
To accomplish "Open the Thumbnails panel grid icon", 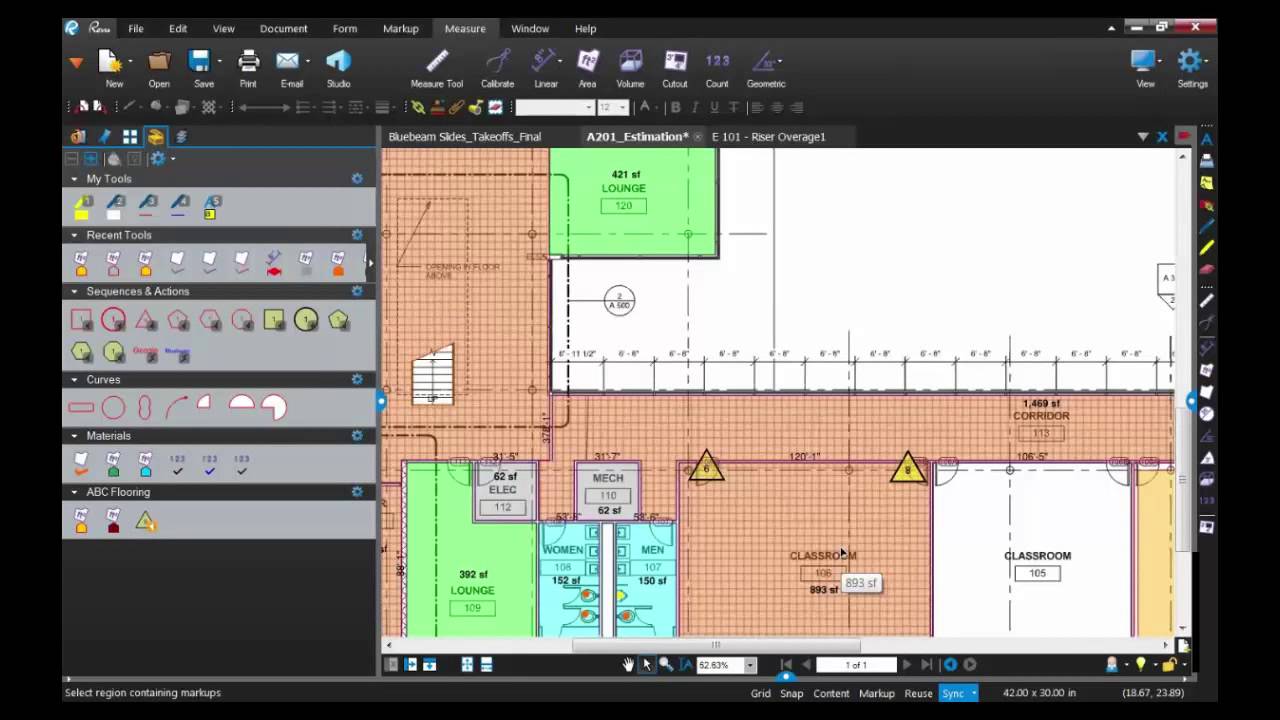I will pyautogui.click(x=130, y=137).
